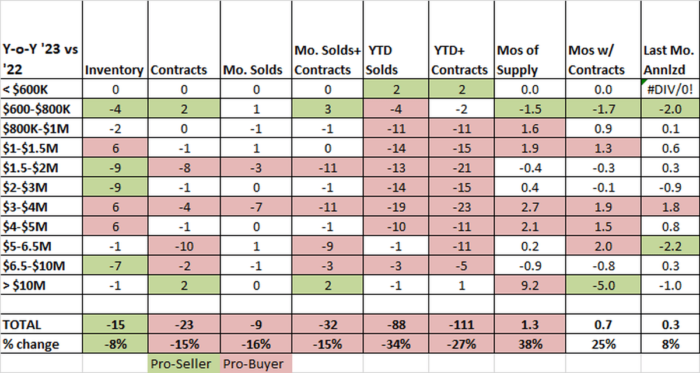Image resolution: width=700 pixels, height=373 pixels.
Task: Select the -111 YTD+ Contracts total cell
Action: [x=462, y=324]
